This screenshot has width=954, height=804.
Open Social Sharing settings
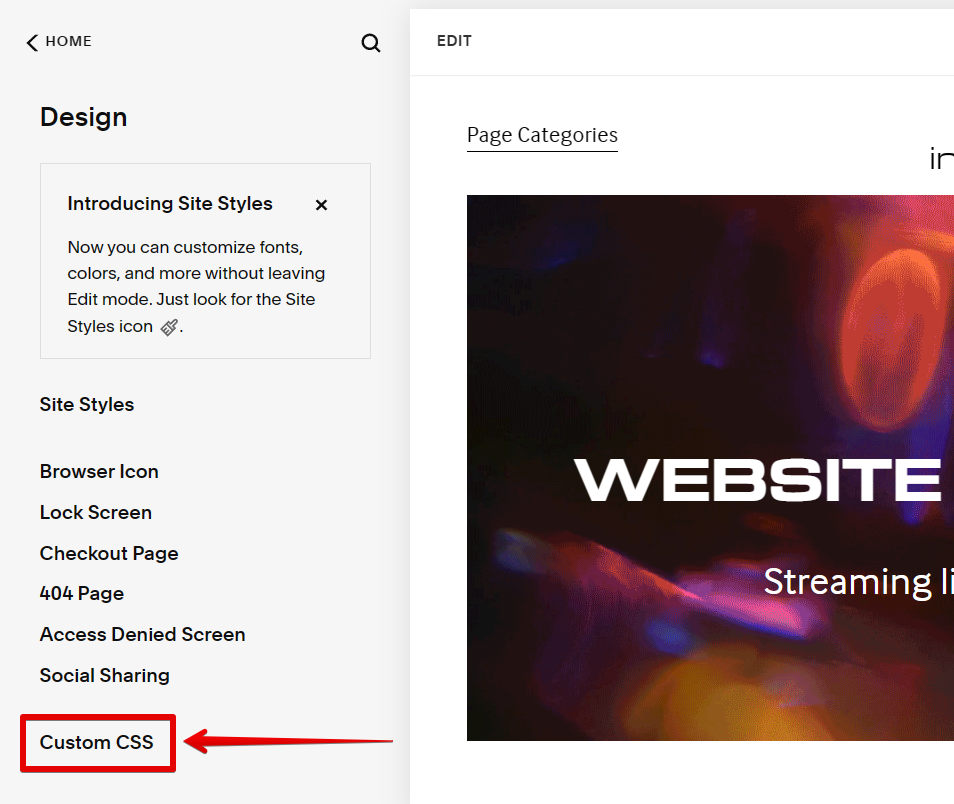click(x=104, y=675)
